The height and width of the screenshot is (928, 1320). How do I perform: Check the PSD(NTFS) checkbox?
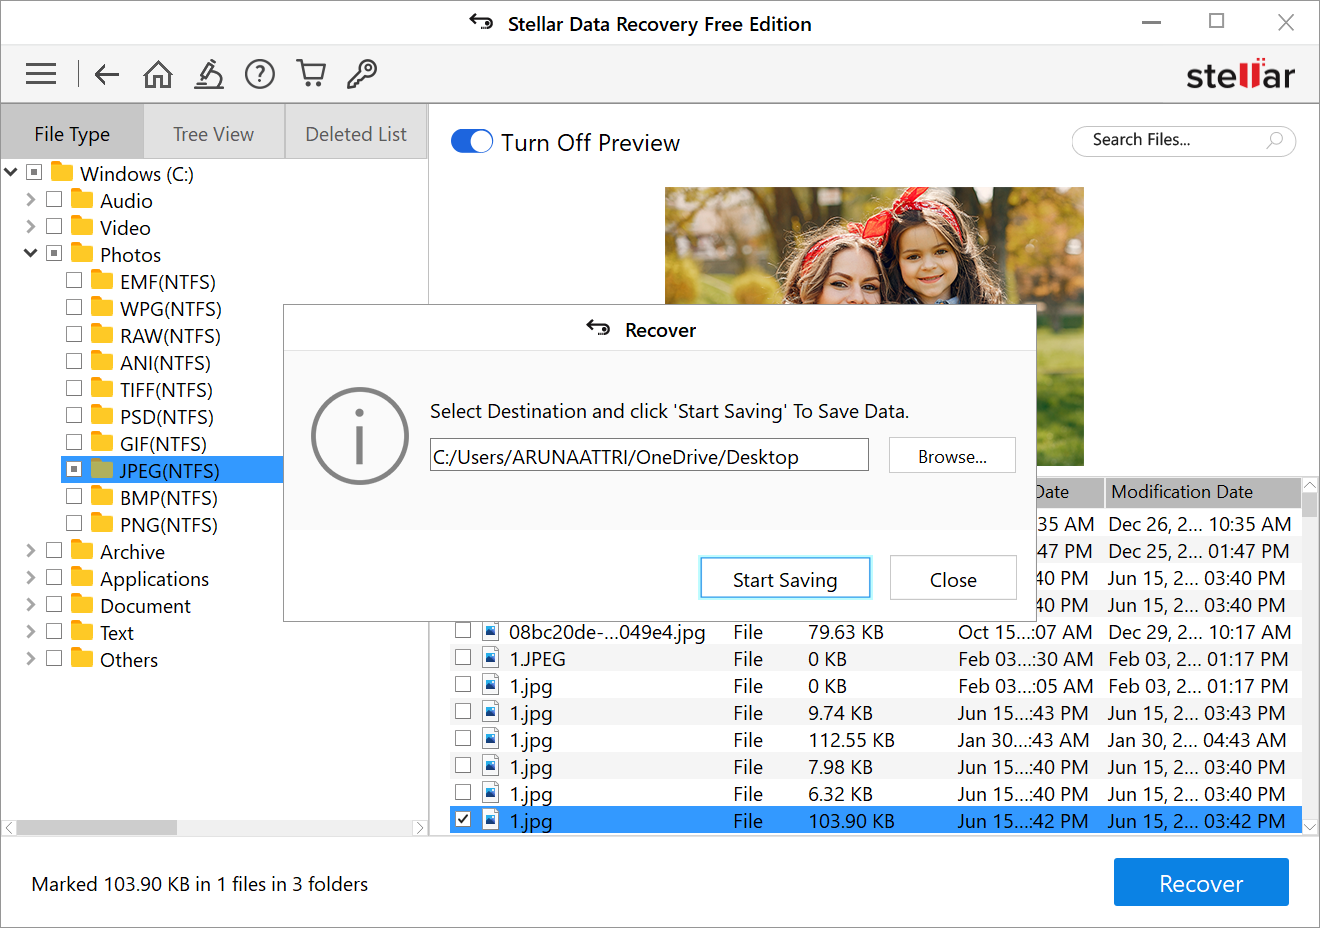pos(74,415)
